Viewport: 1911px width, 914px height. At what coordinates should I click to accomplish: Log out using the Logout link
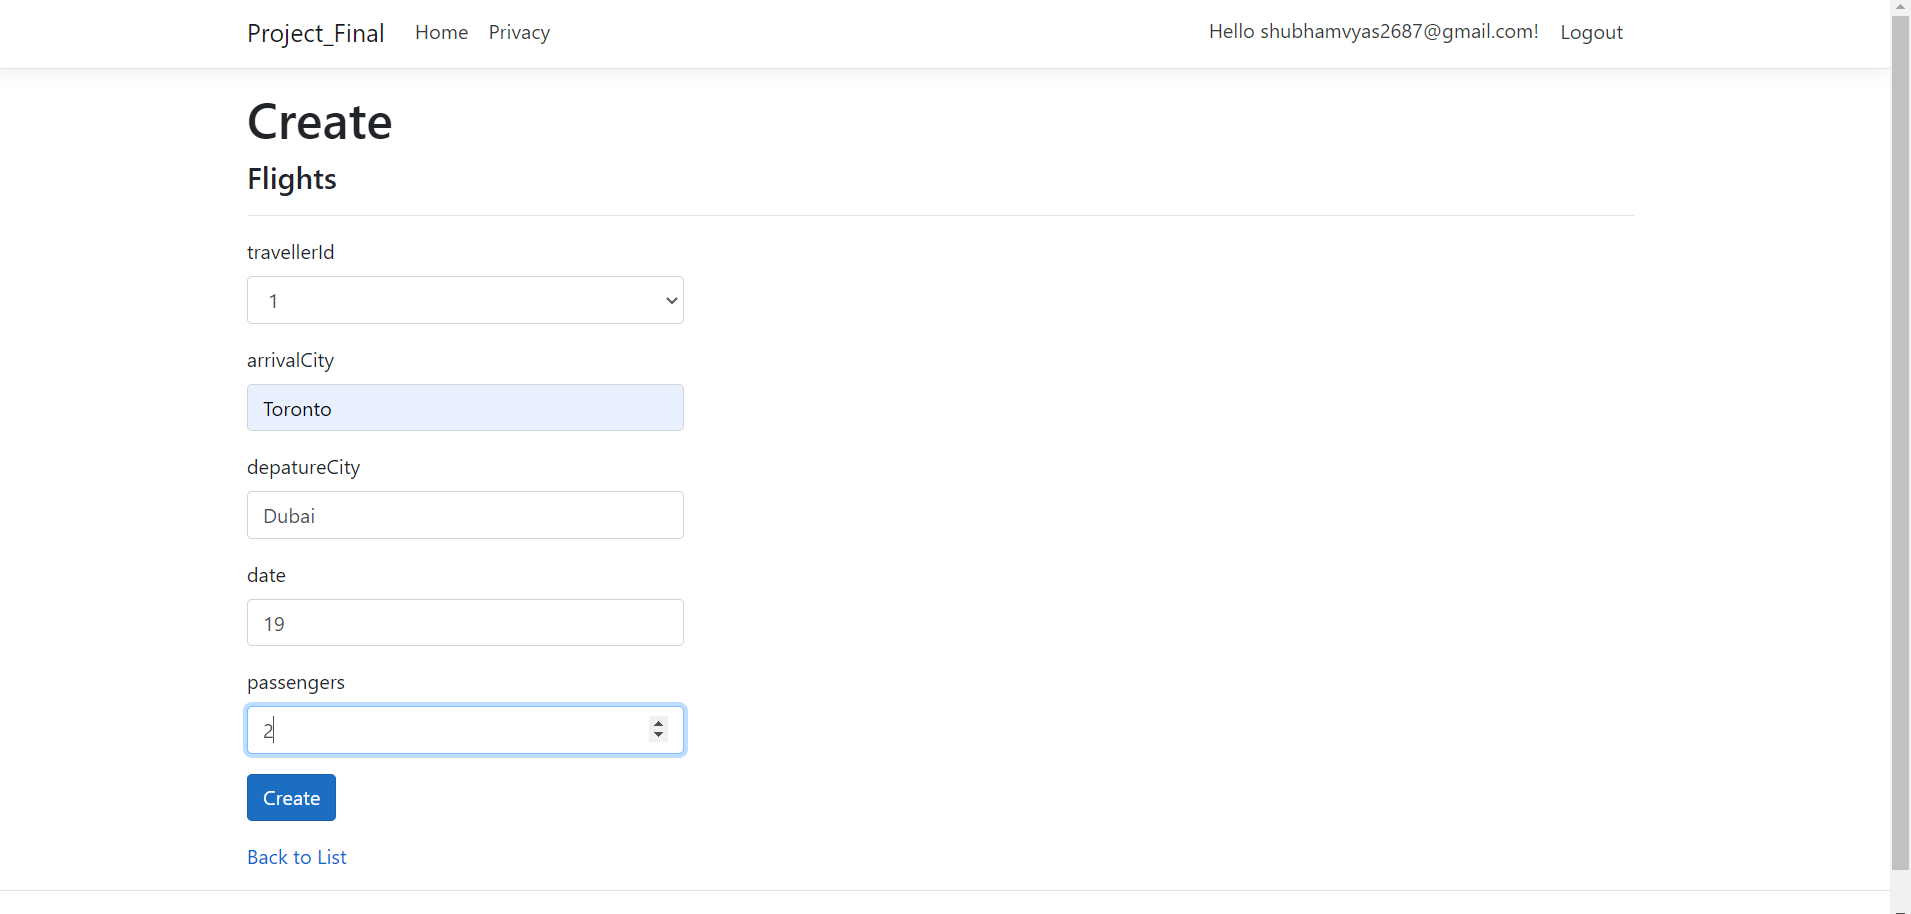(1591, 32)
